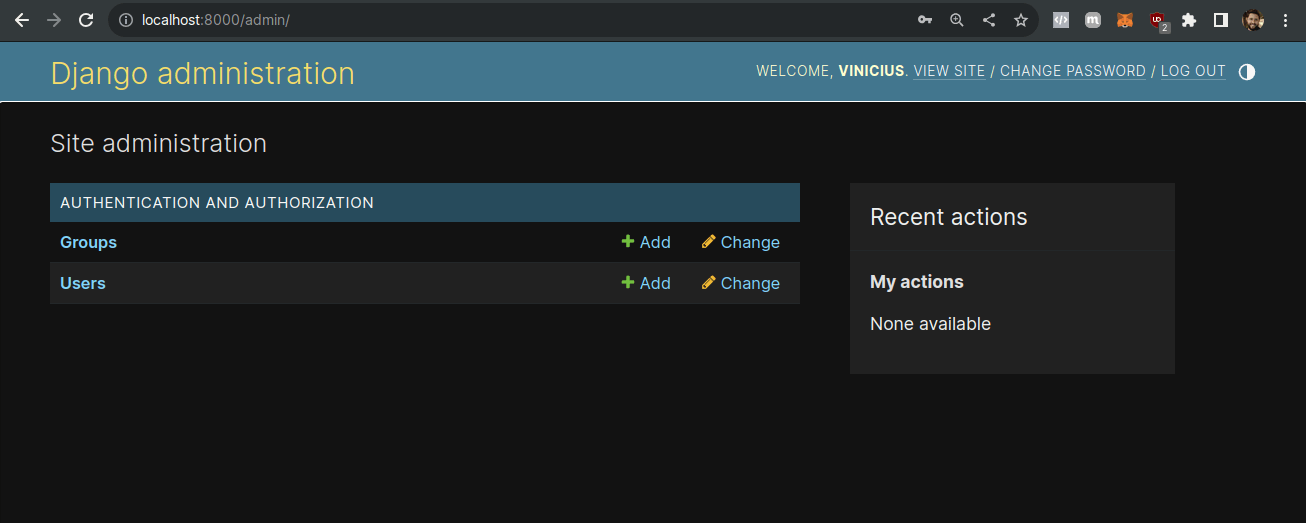1306x523 pixels.
Task: Click the Log Out link
Action: coord(1193,71)
